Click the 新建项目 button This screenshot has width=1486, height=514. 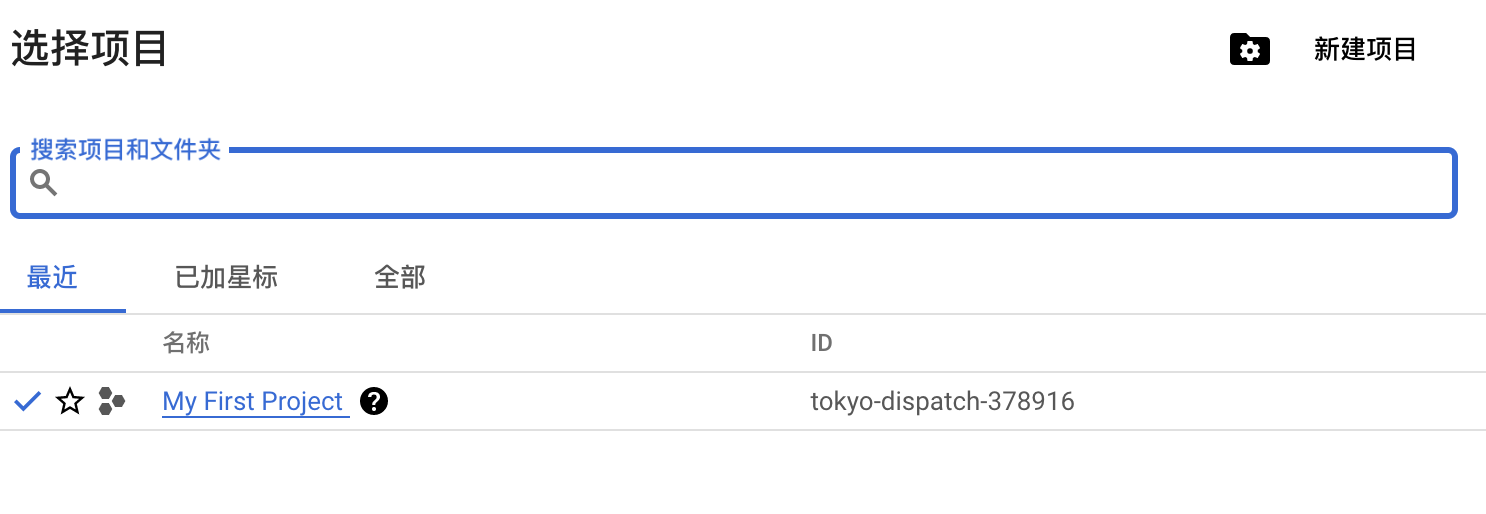[1365, 50]
